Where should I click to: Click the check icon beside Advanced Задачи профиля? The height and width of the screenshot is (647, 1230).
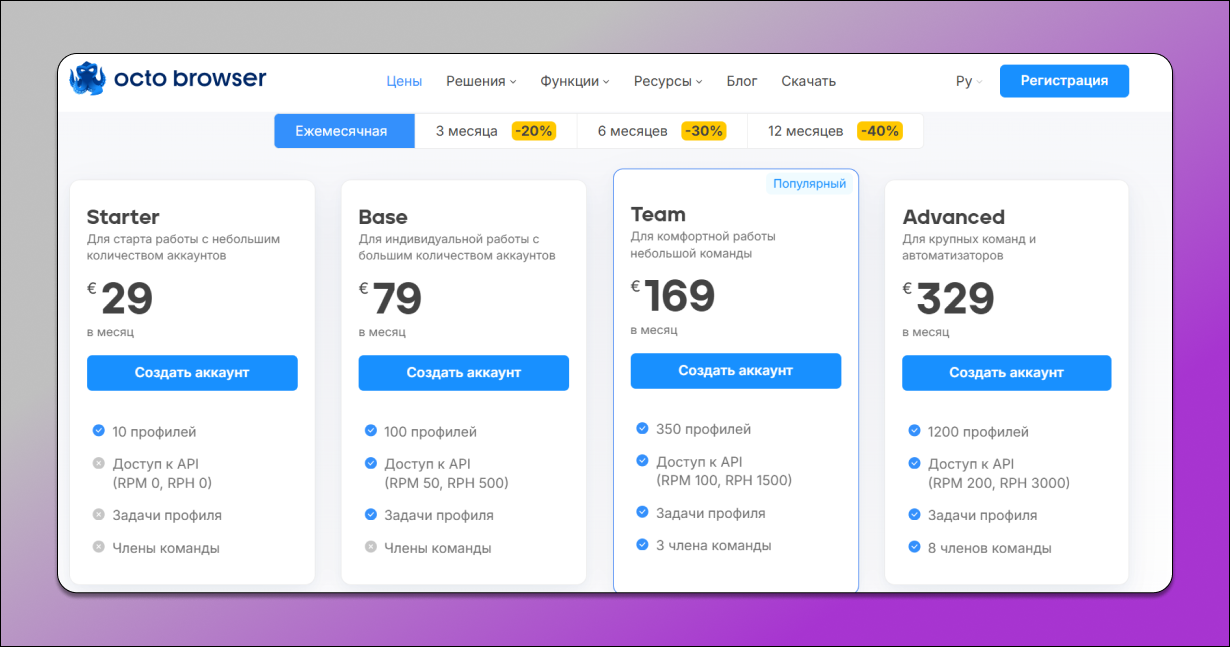[914, 515]
